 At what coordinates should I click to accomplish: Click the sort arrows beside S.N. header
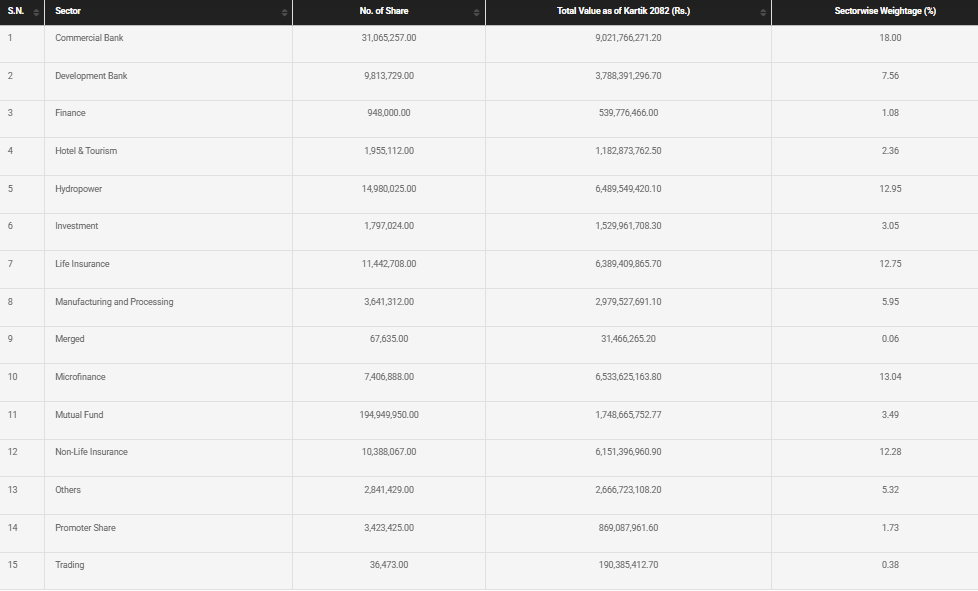36,12
